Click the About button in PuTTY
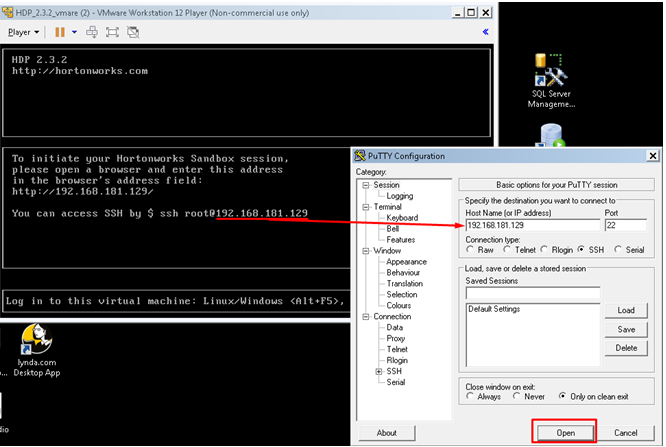 (x=387, y=433)
